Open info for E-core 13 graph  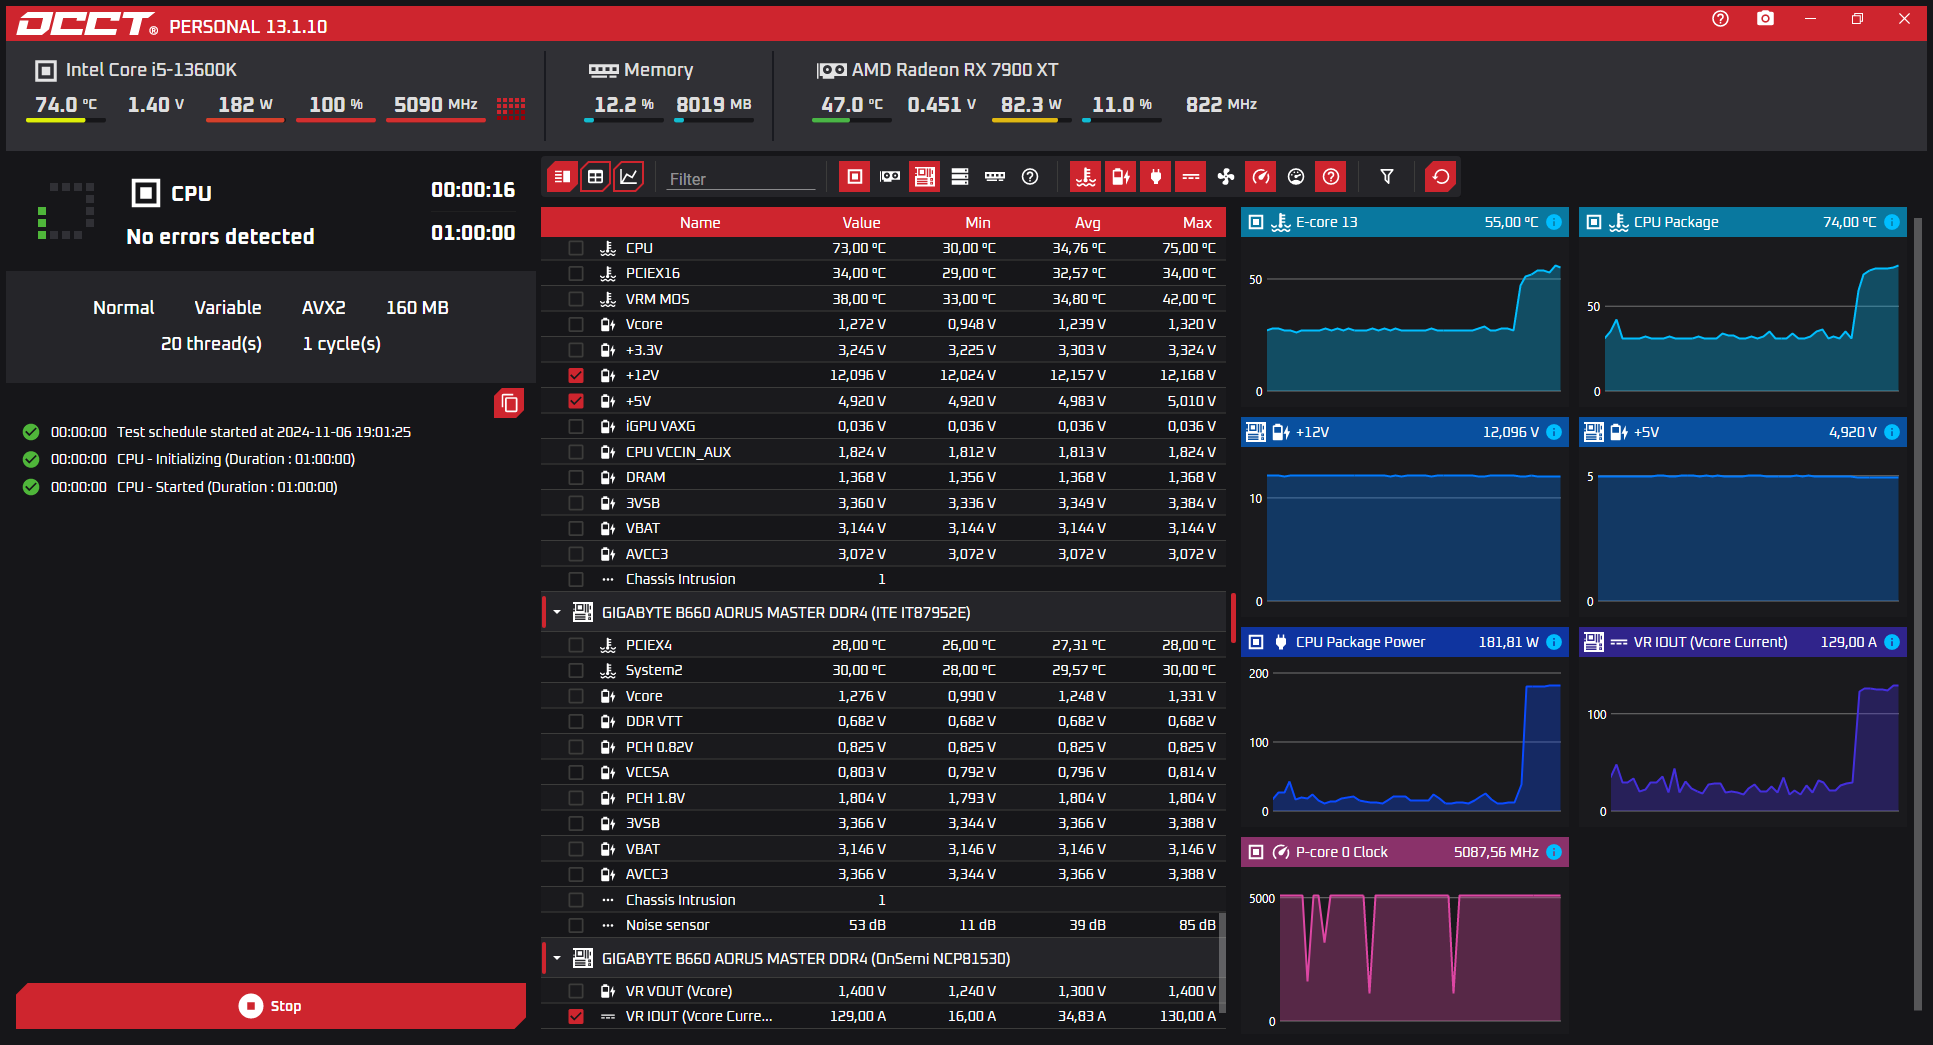coord(1554,222)
